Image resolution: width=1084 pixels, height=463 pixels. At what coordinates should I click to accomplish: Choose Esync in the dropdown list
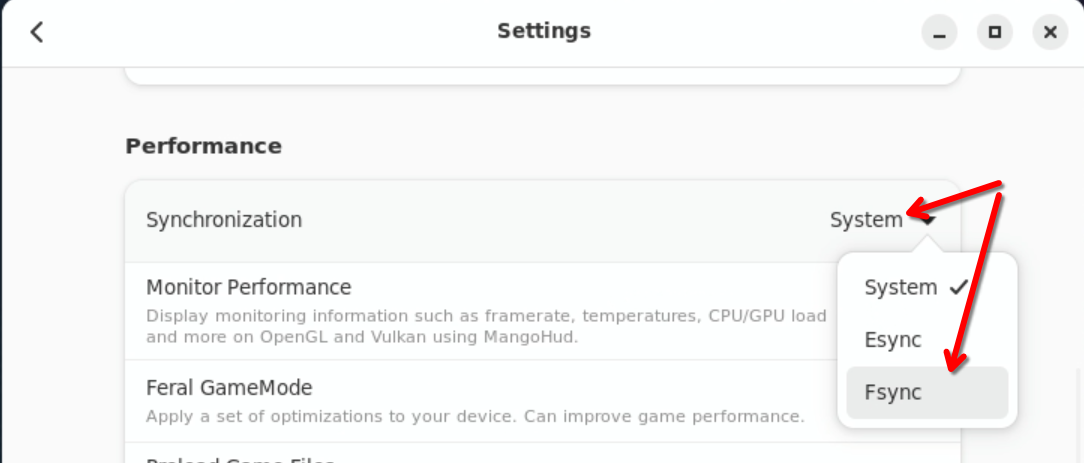pyautogui.click(x=893, y=340)
